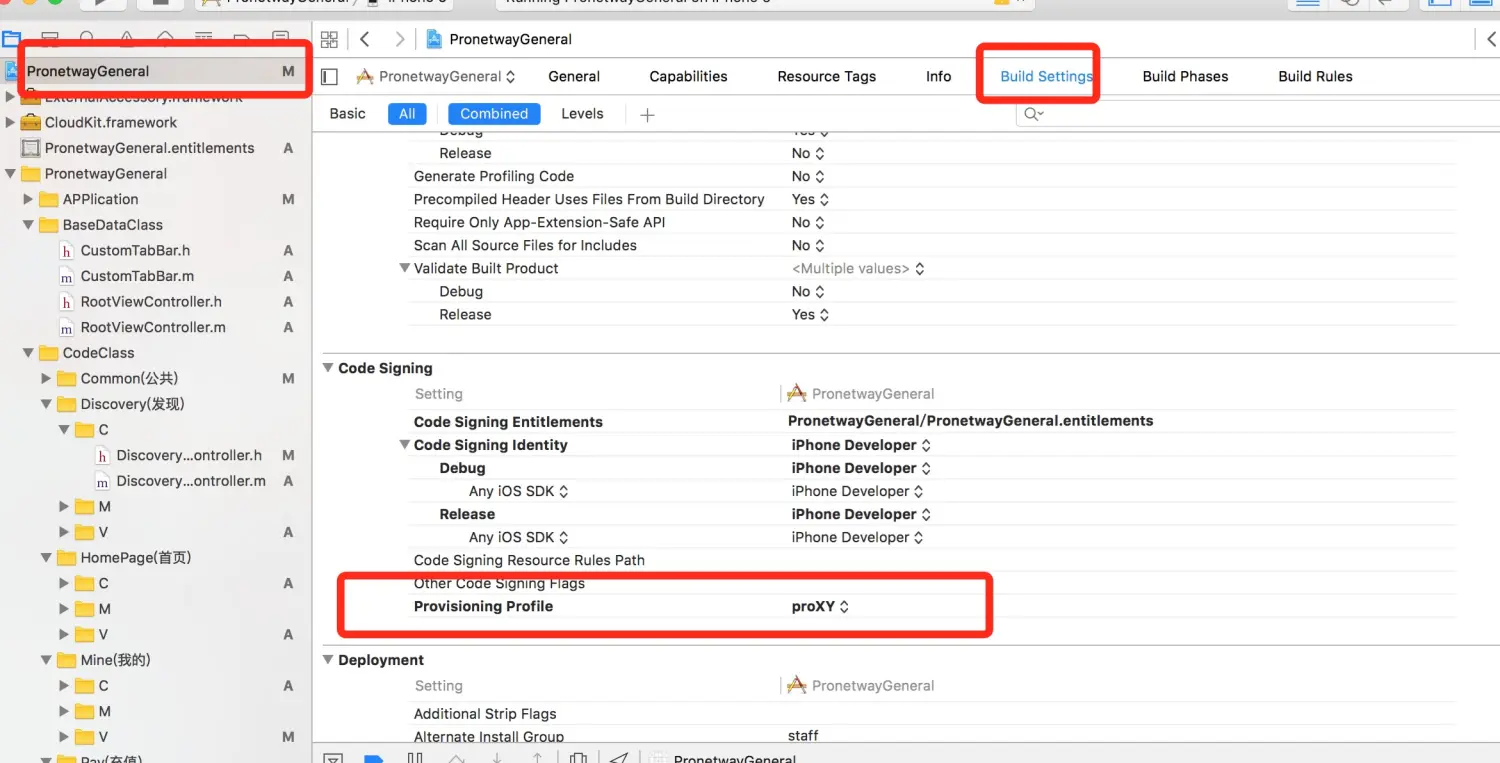Switch filter to Basic settings
The height and width of the screenshot is (763, 1500).
pyautogui.click(x=347, y=114)
